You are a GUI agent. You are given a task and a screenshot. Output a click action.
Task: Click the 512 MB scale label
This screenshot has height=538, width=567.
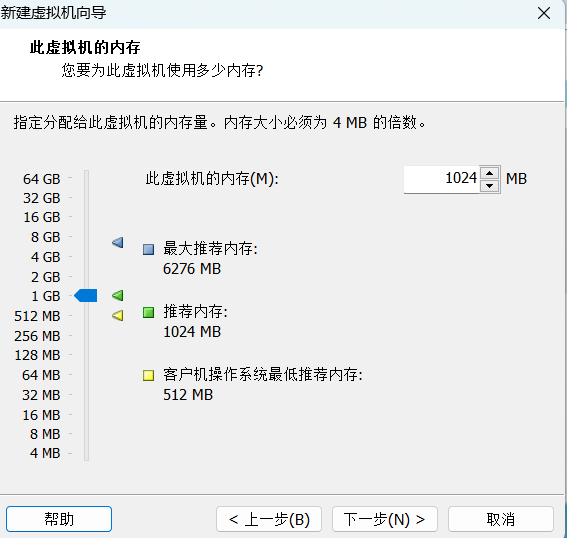[37, 316]
